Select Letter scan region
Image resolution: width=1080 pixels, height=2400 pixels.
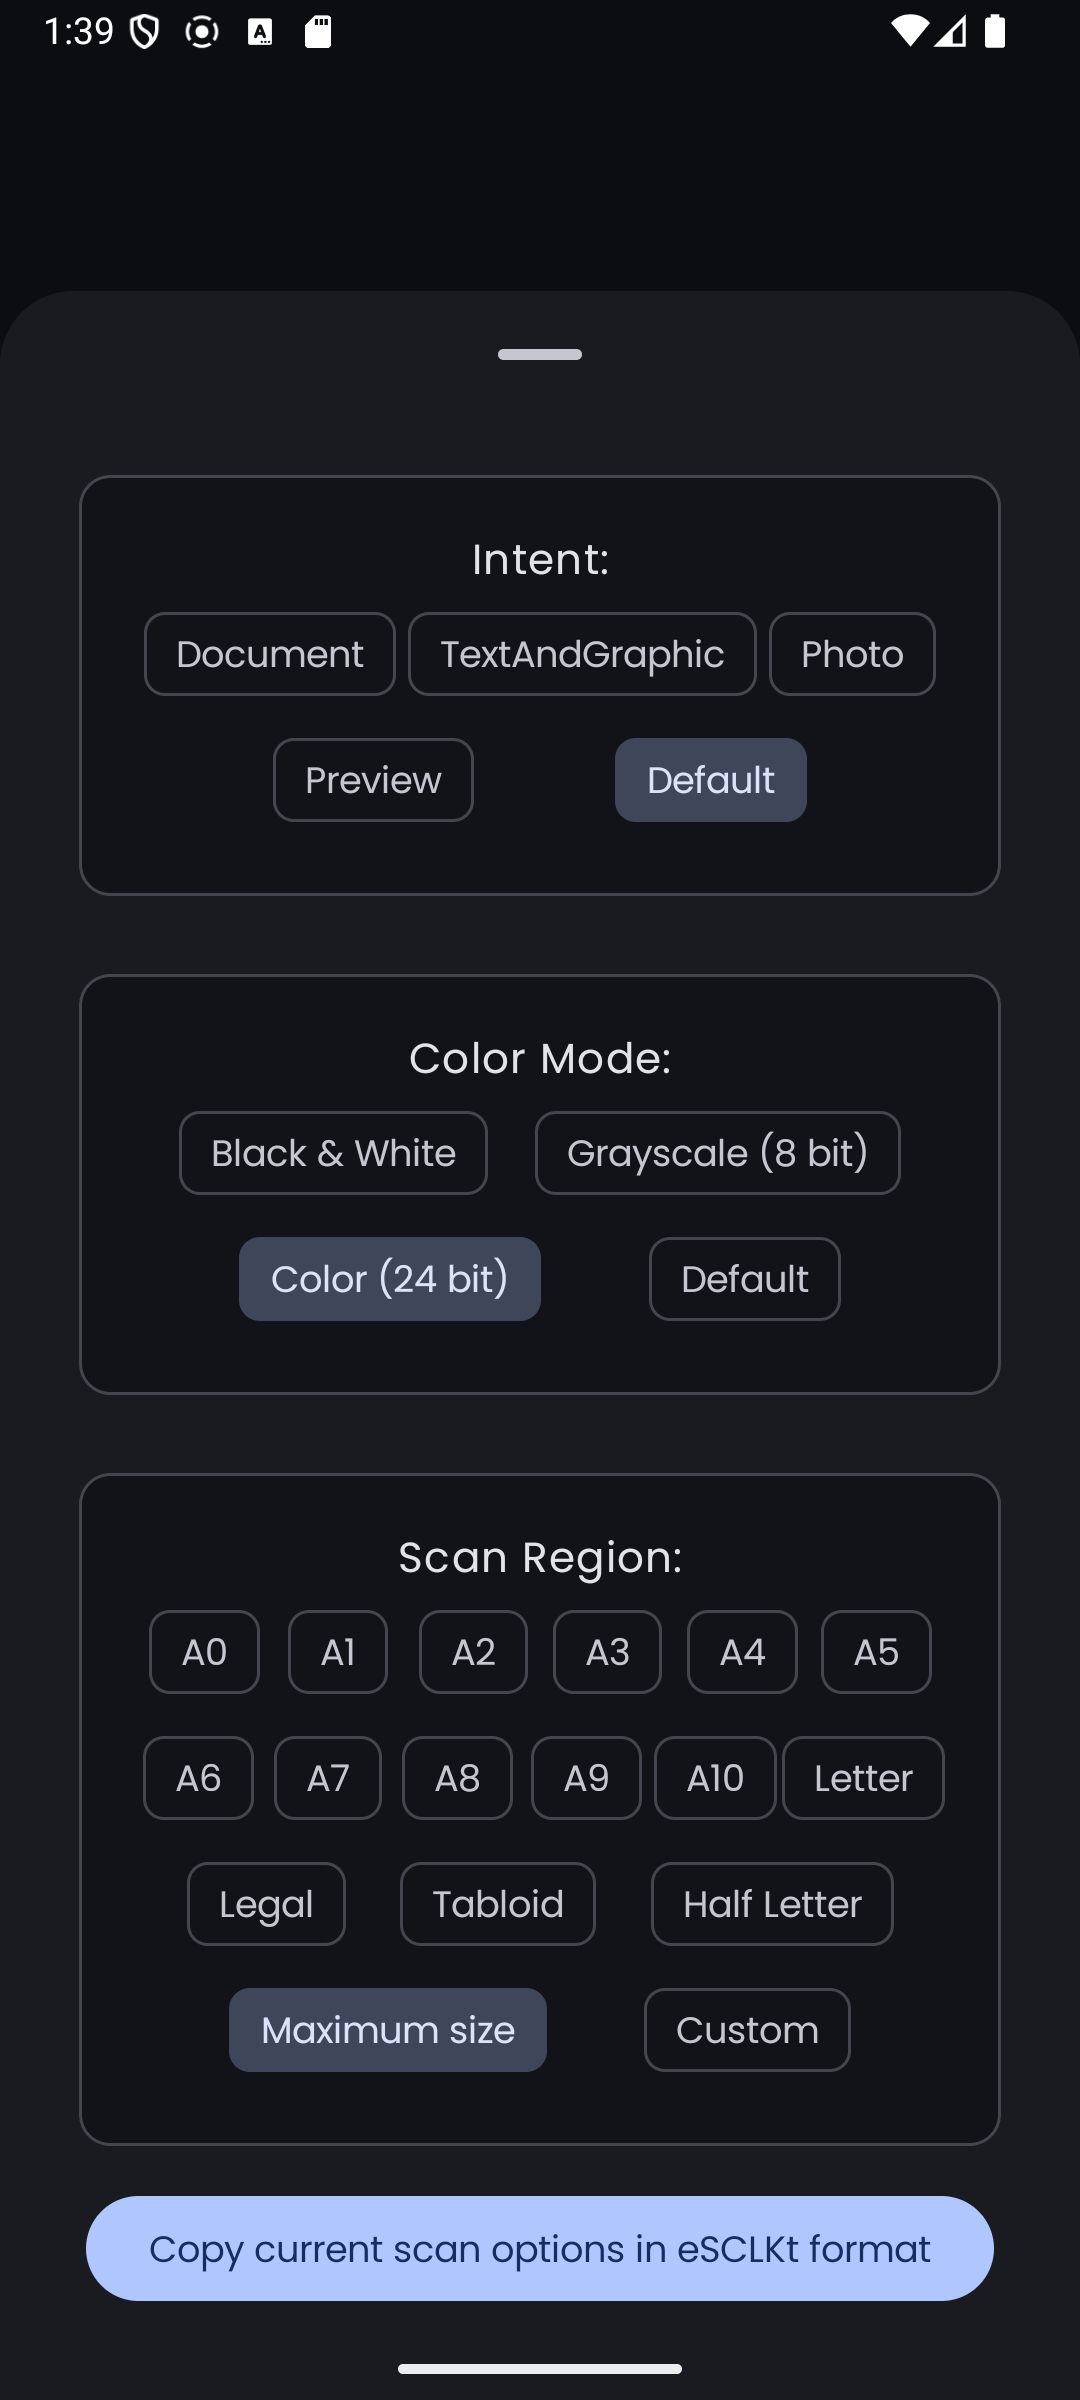pos(863,1778)
